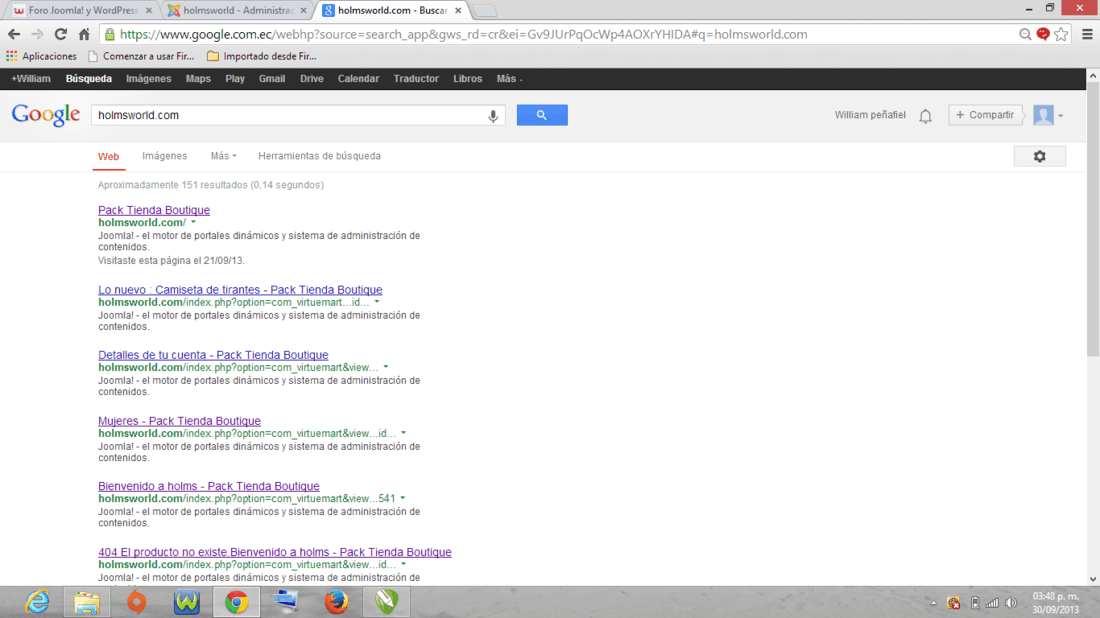1100x618 pixels.
Task: Open dropdown arrow for Camiseta de tirantes result
Action: pos(377,302)
